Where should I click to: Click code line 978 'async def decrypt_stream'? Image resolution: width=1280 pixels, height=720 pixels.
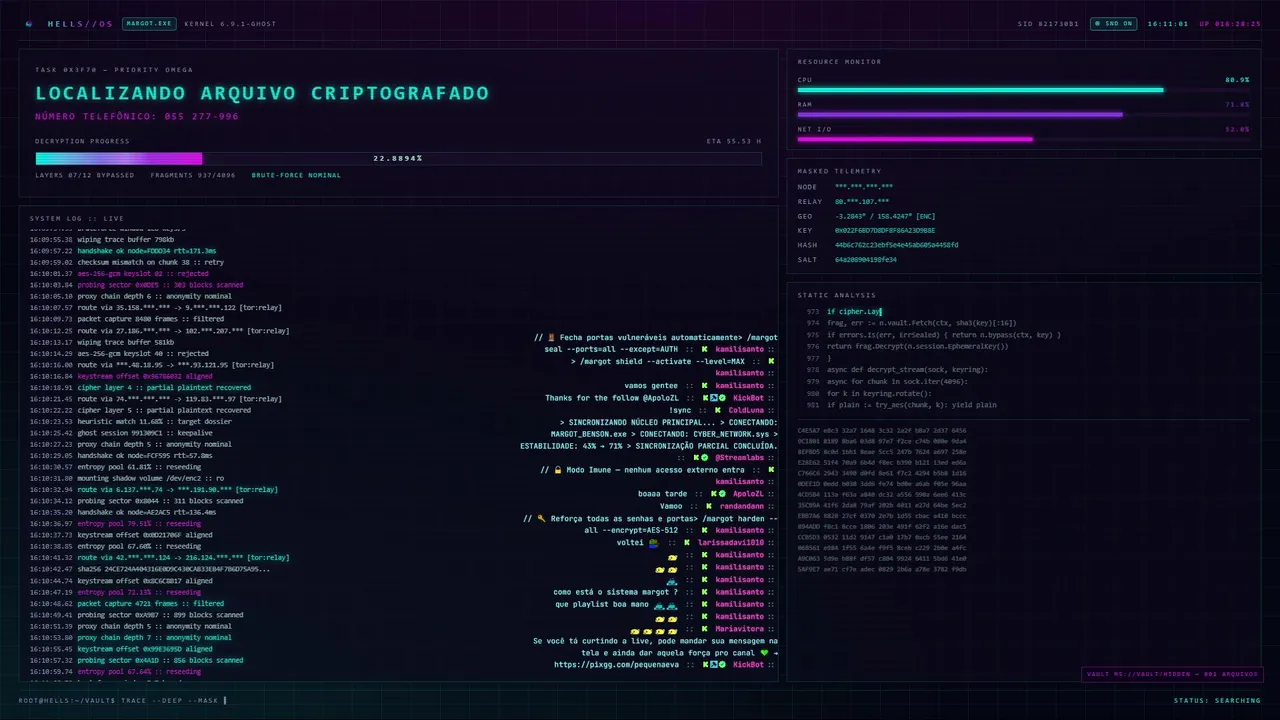pos(907,370)
